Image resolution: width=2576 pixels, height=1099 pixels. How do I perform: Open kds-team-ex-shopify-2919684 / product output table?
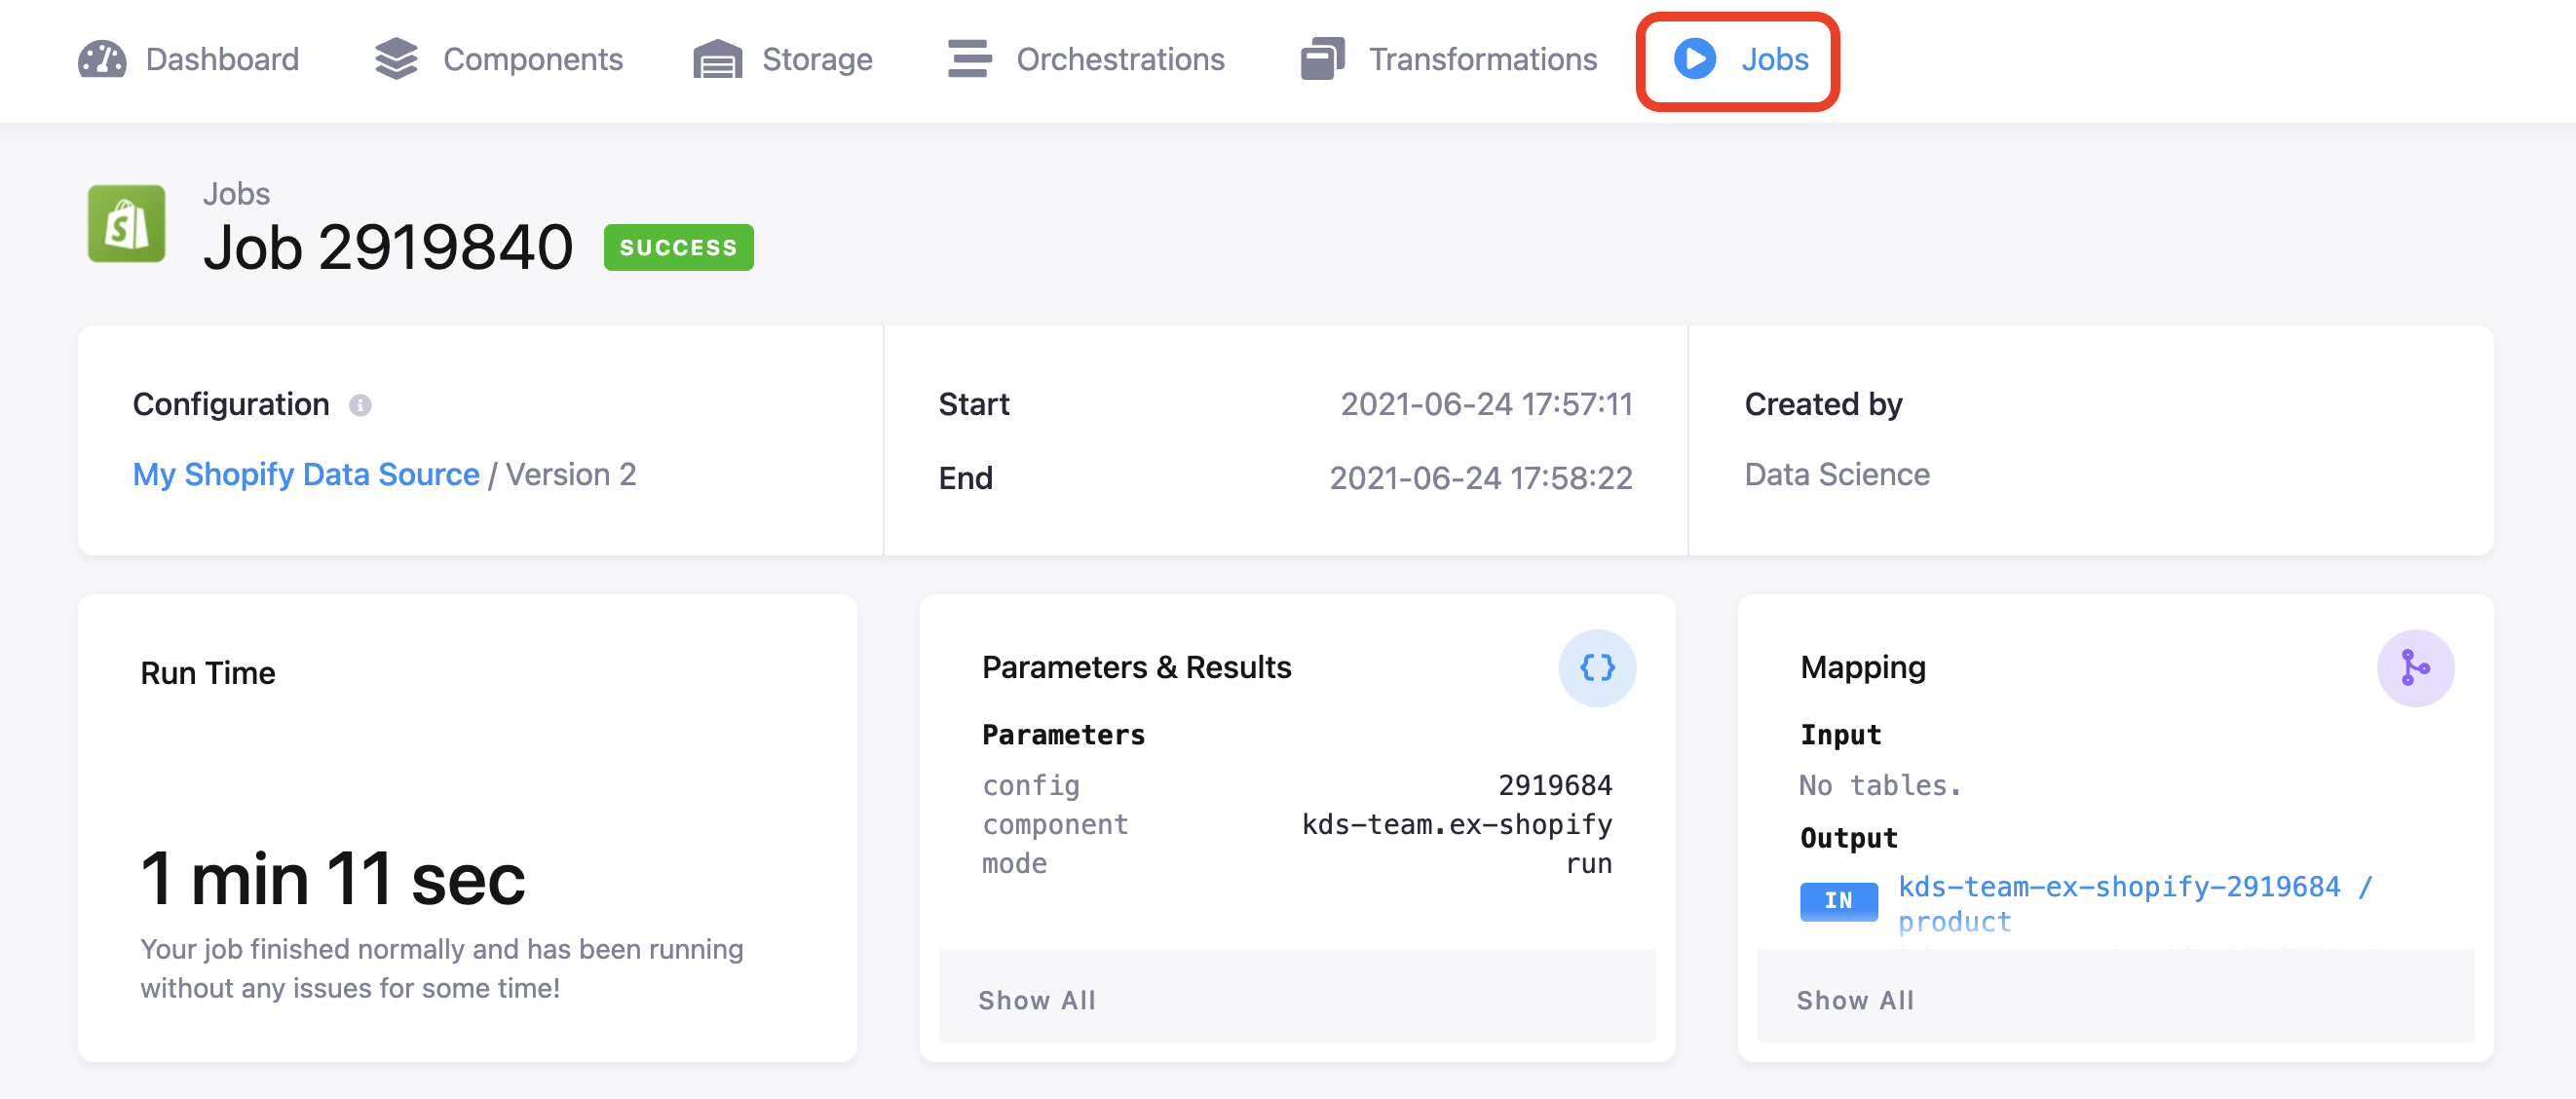[2119, 888]
